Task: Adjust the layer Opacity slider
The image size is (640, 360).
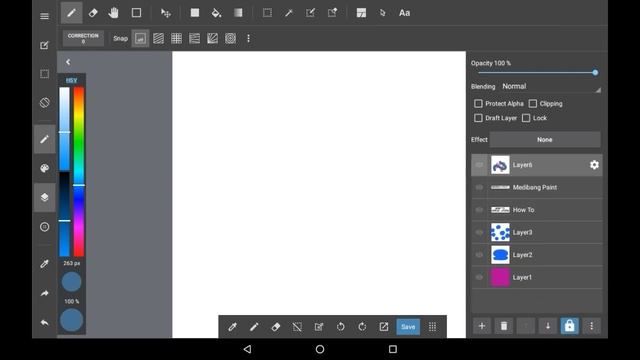Action: tap(536, 73)
